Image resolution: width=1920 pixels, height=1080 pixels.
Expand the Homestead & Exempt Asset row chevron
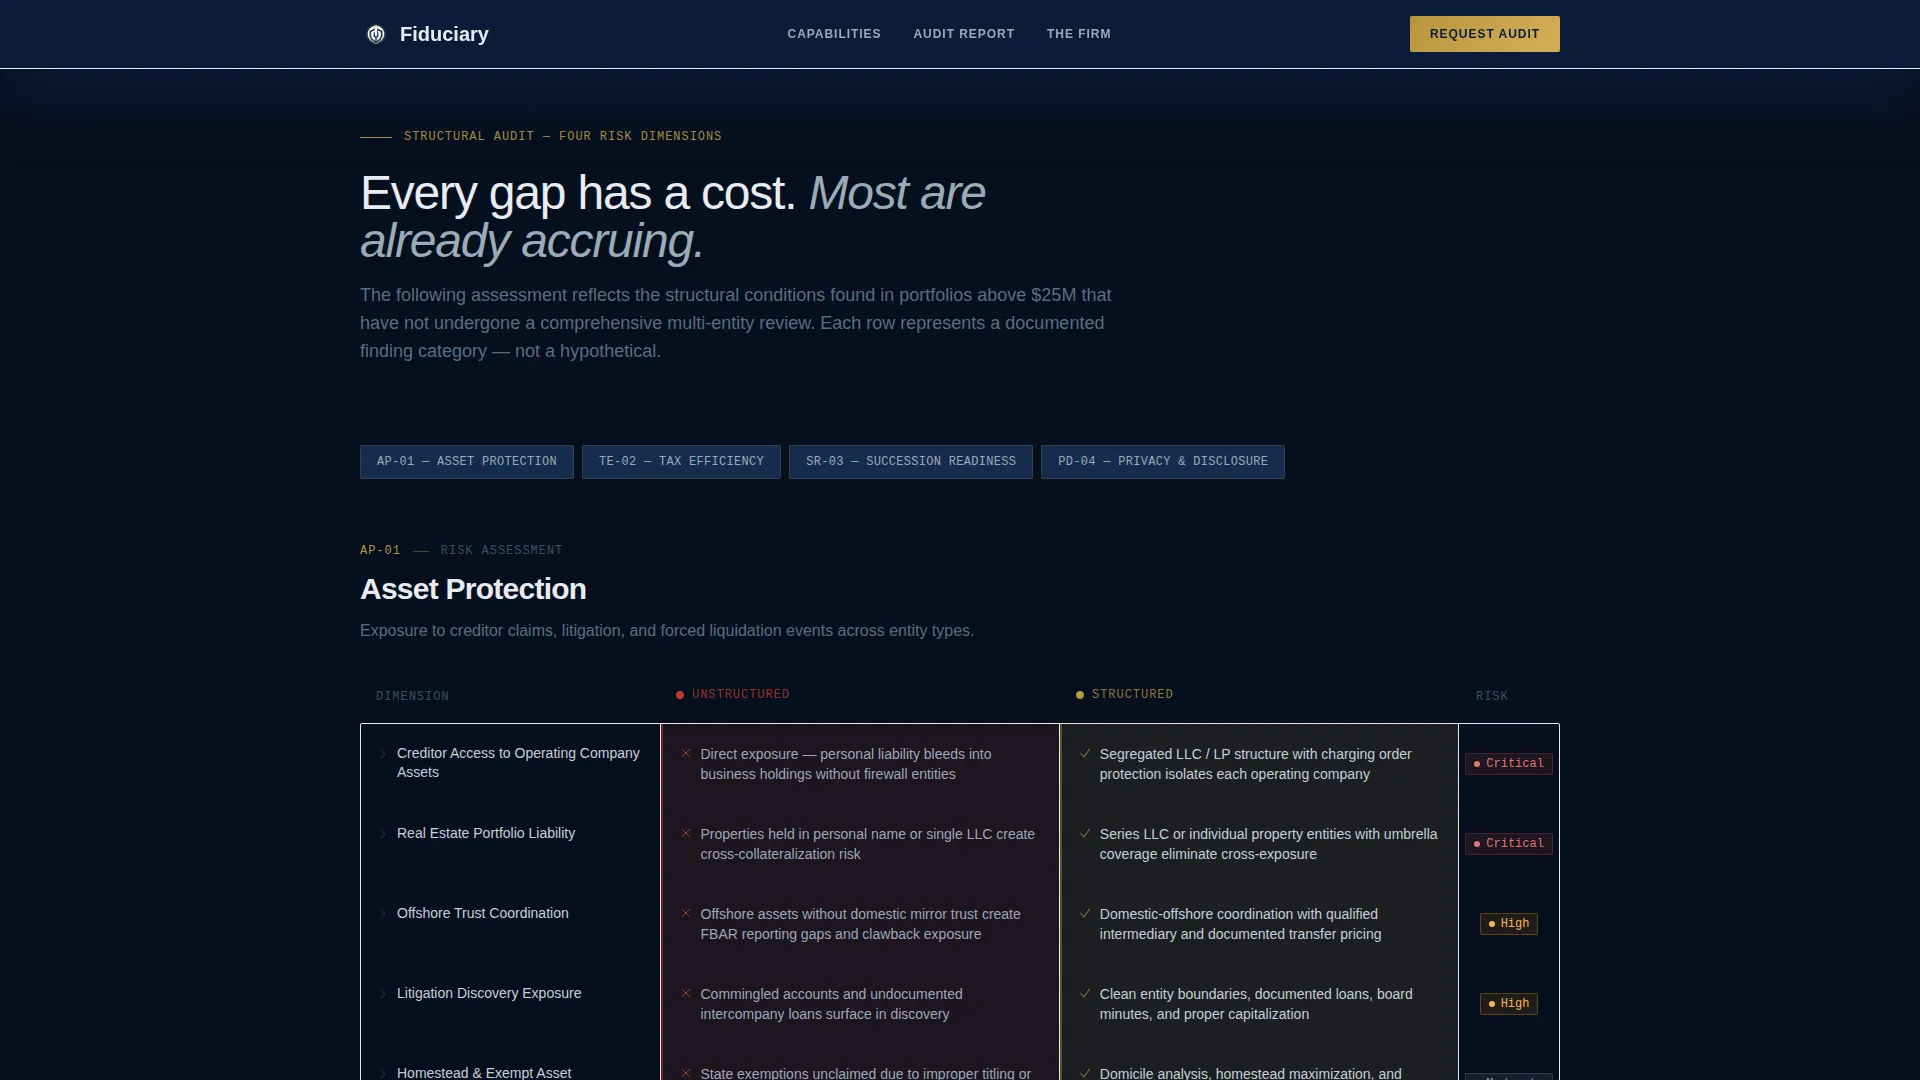(x=383, y=1073)
